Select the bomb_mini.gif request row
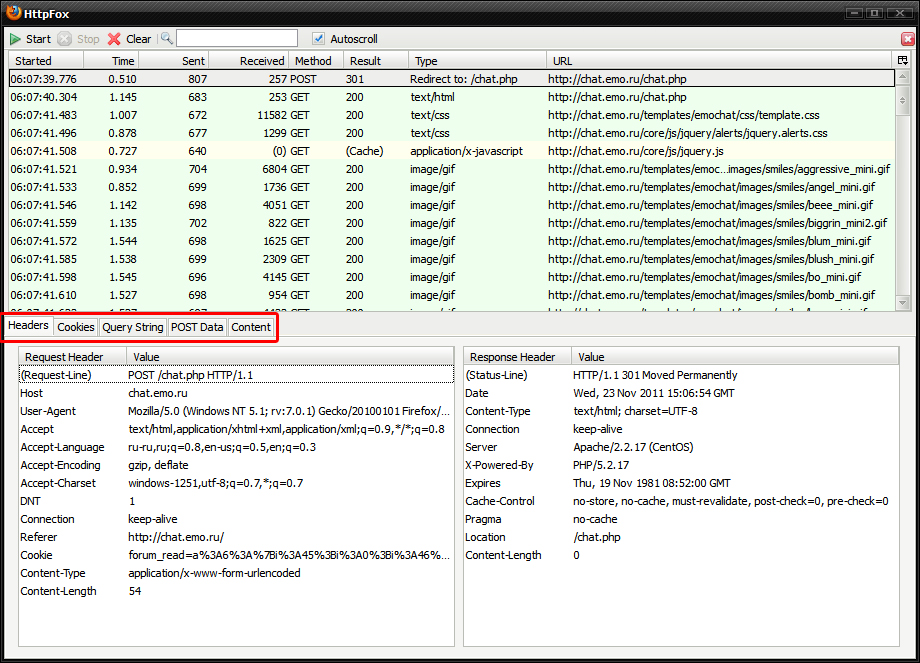This screenshot has height=663, width=920. click(x=452, y=295)
